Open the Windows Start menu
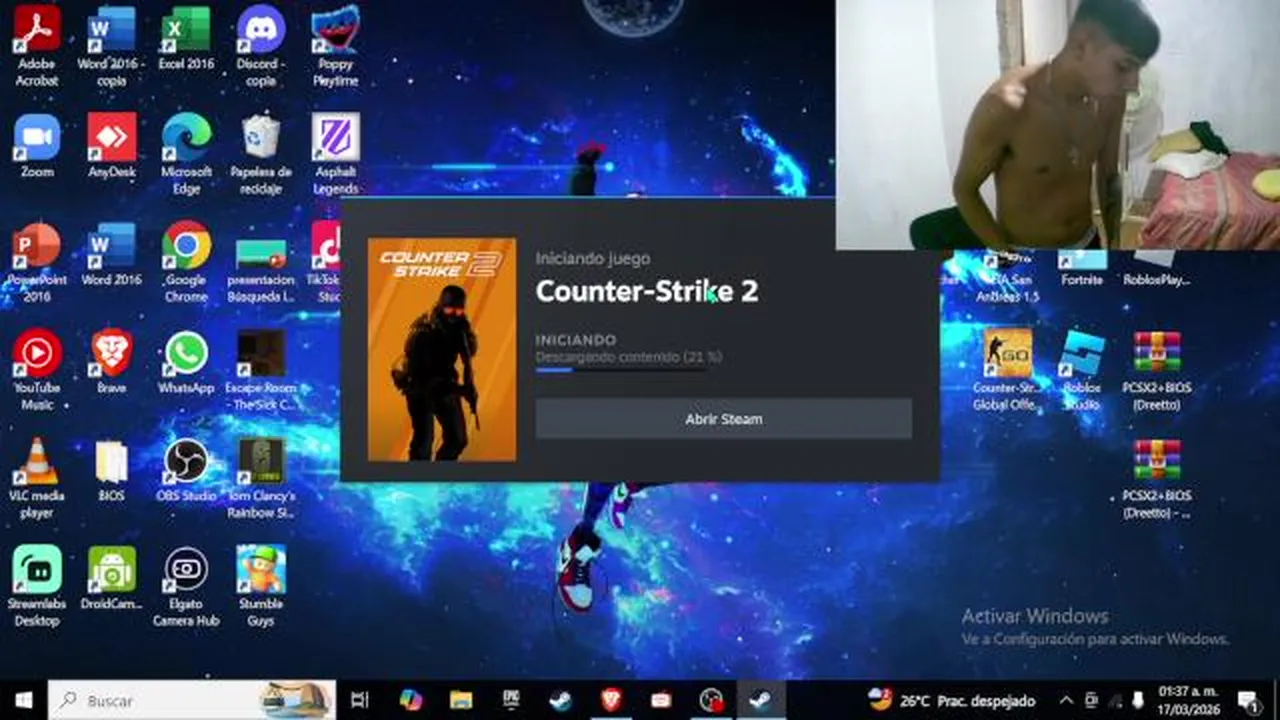The height and width of the screenshot is (720, 1280). pyautogui.click(x=23, y=700)
